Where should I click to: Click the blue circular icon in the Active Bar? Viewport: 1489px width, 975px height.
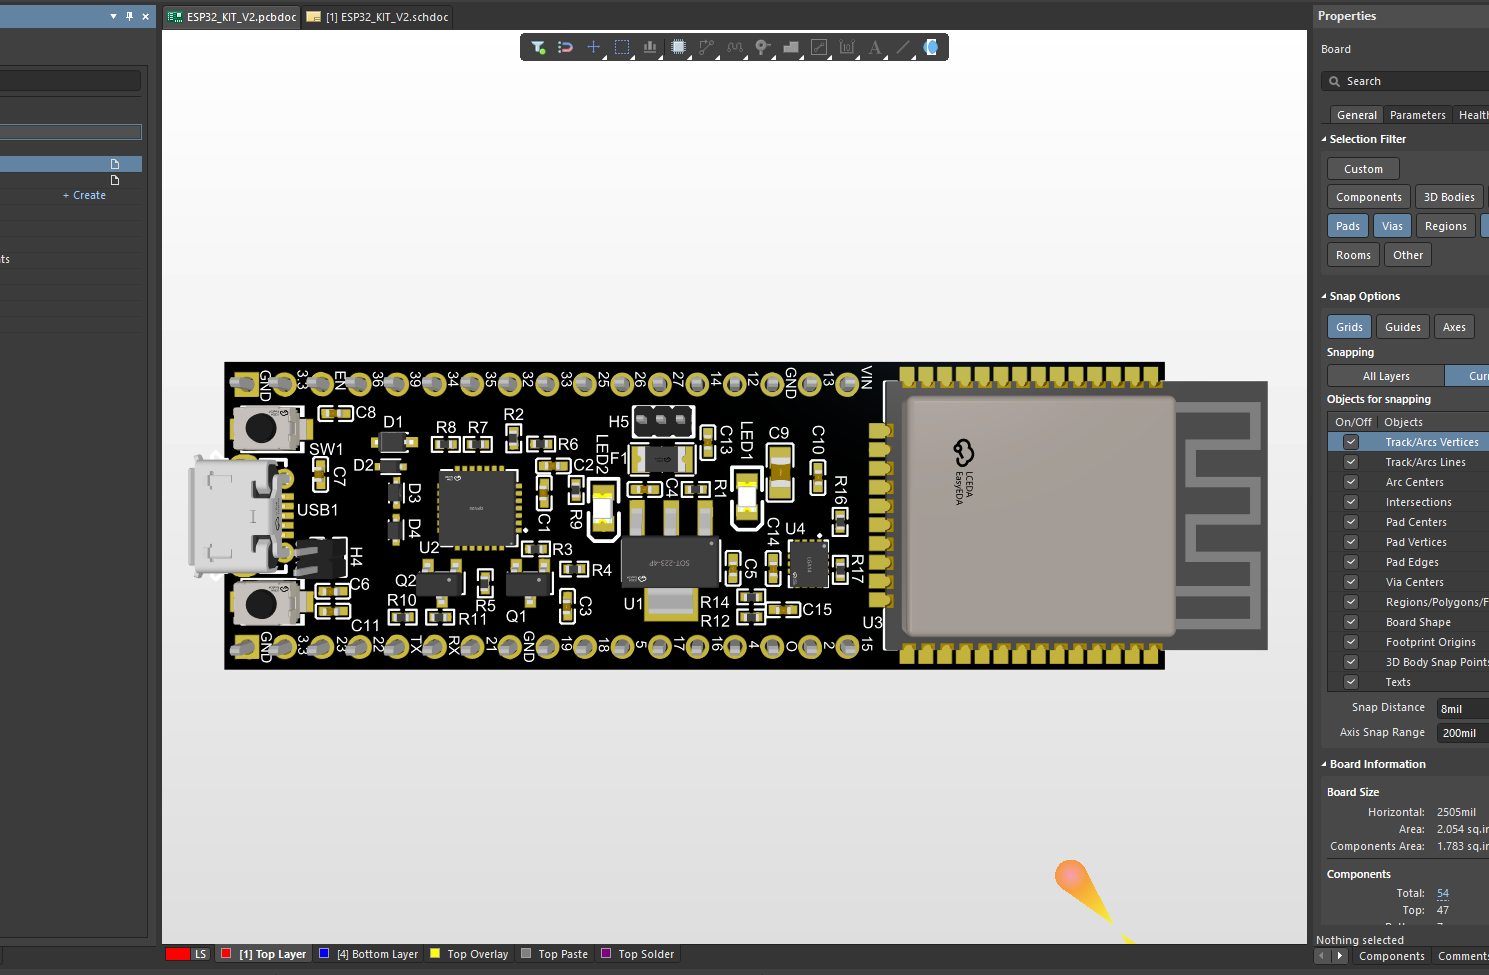pos(931,47)
